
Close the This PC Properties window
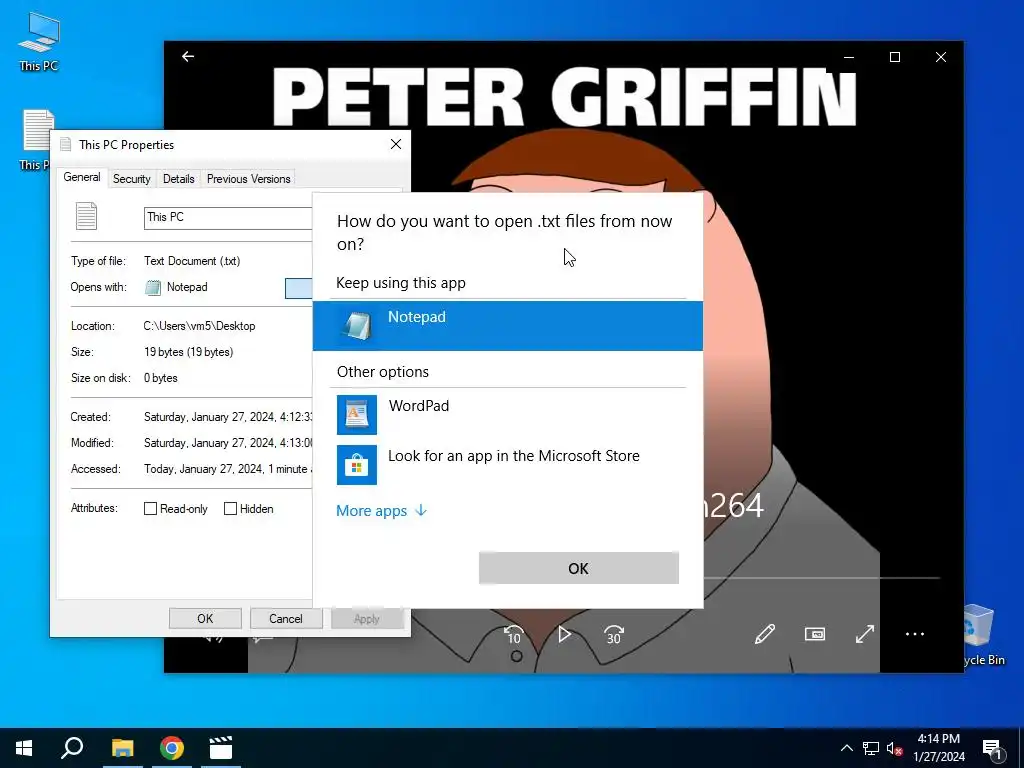pos(396,144)
